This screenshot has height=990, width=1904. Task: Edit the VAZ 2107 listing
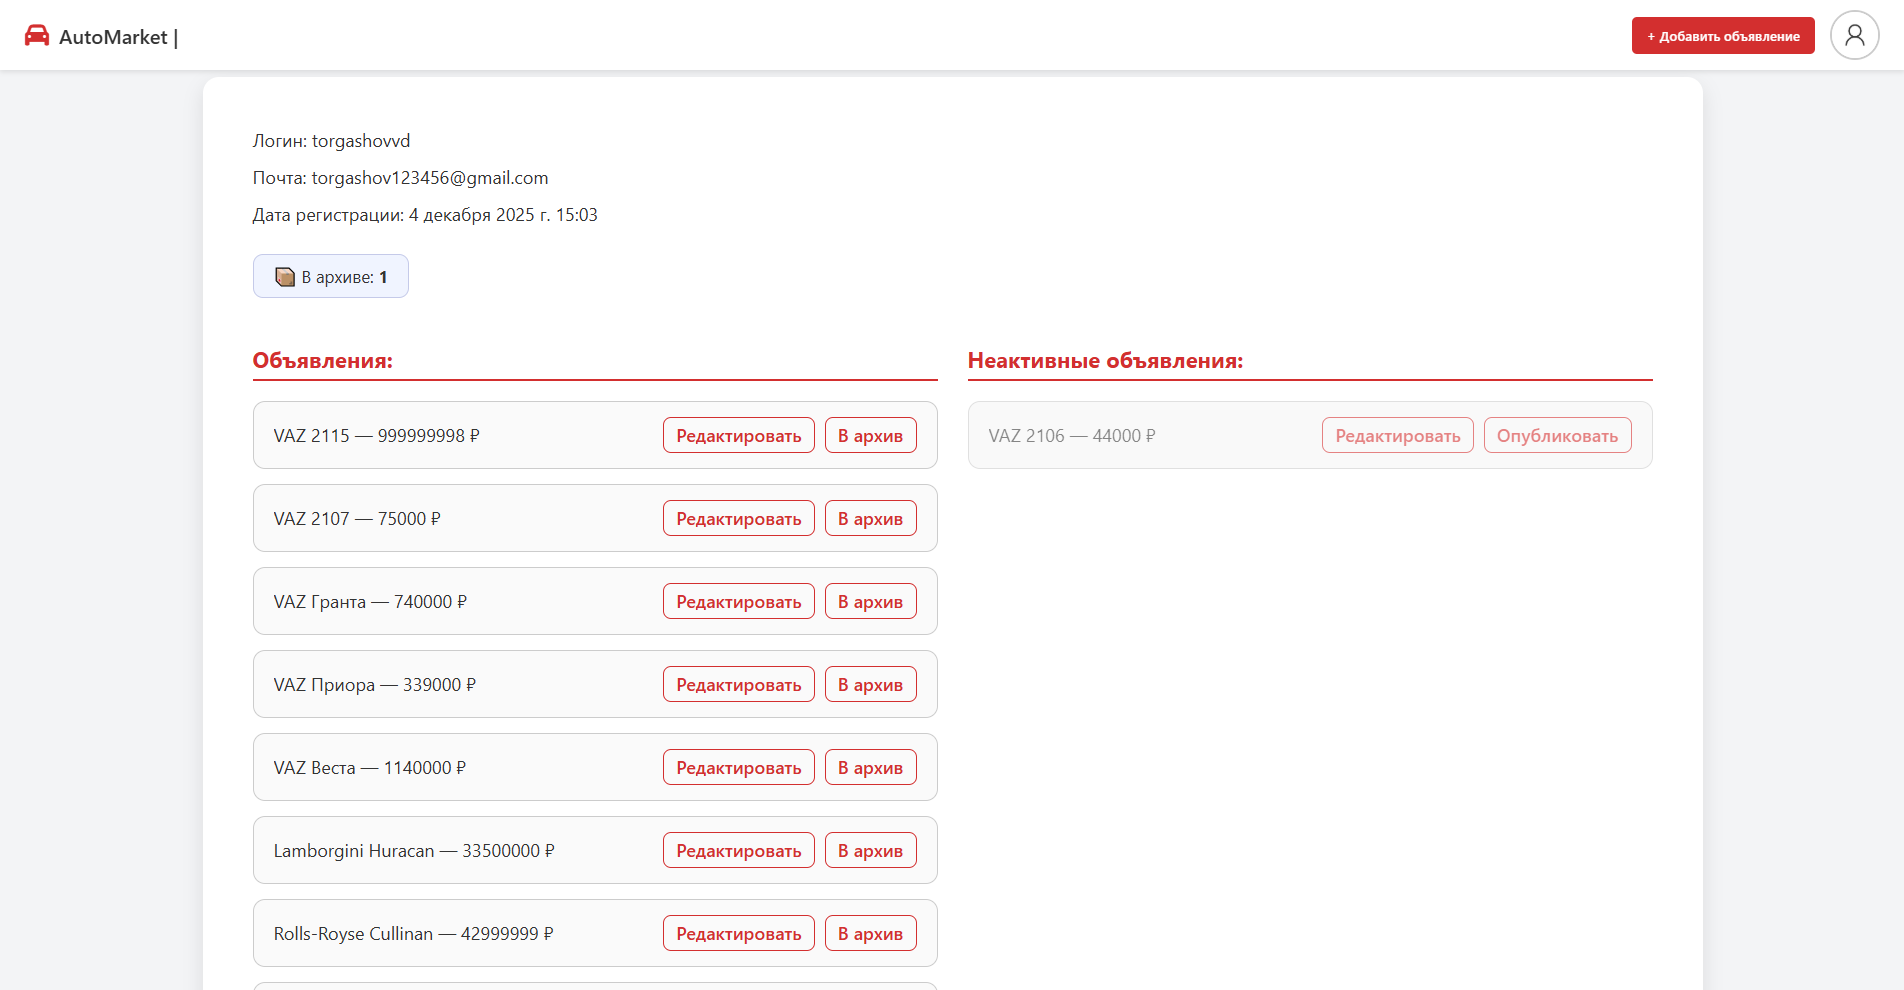click(738, 519)
